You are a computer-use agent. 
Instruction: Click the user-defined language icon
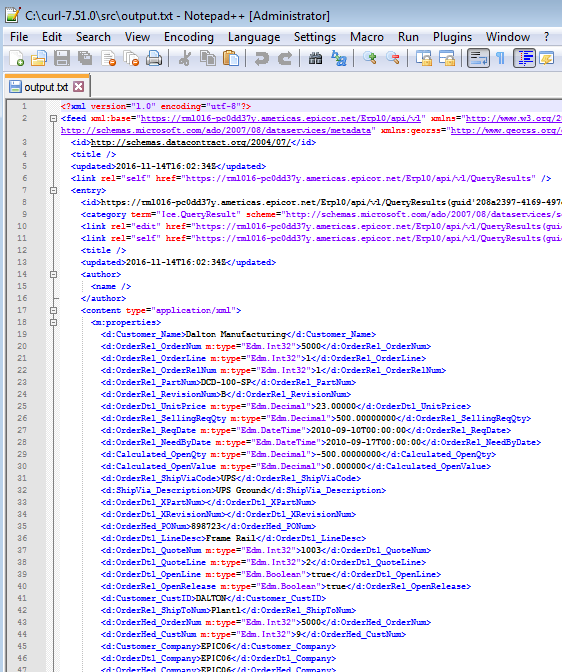click(x=547, y=58)
